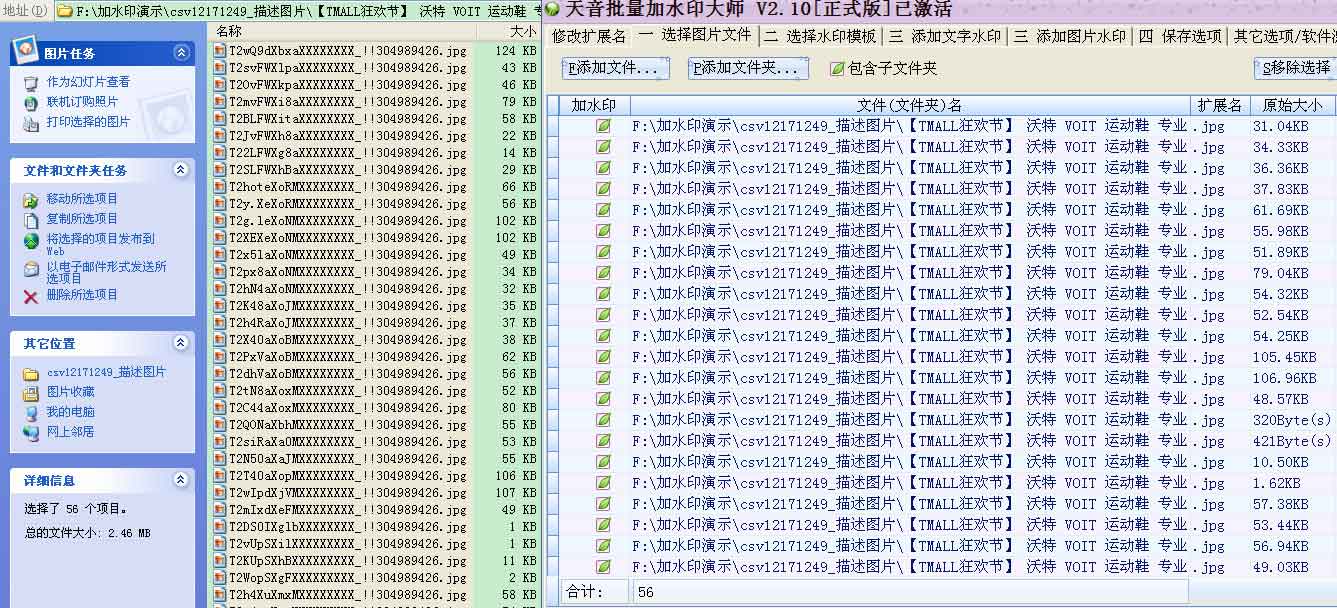Viewport: 1337px width, 608px height.
Task: Click the publish to Web globe icon
Action: tap(31, 240)
